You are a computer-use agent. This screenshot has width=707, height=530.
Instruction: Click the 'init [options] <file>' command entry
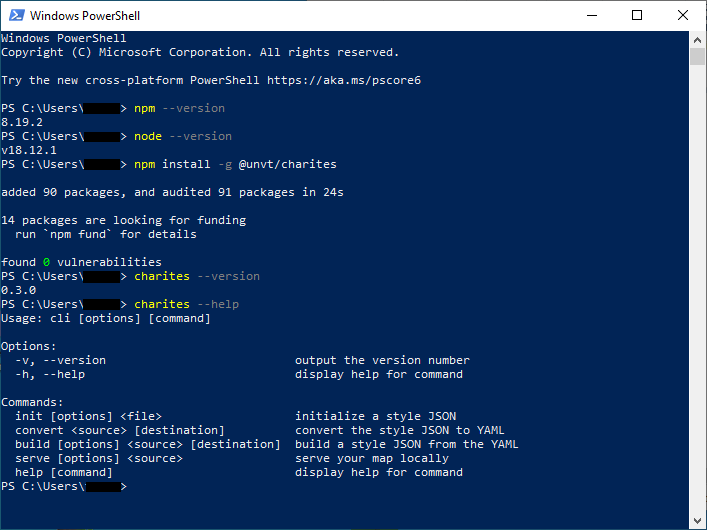88,416
